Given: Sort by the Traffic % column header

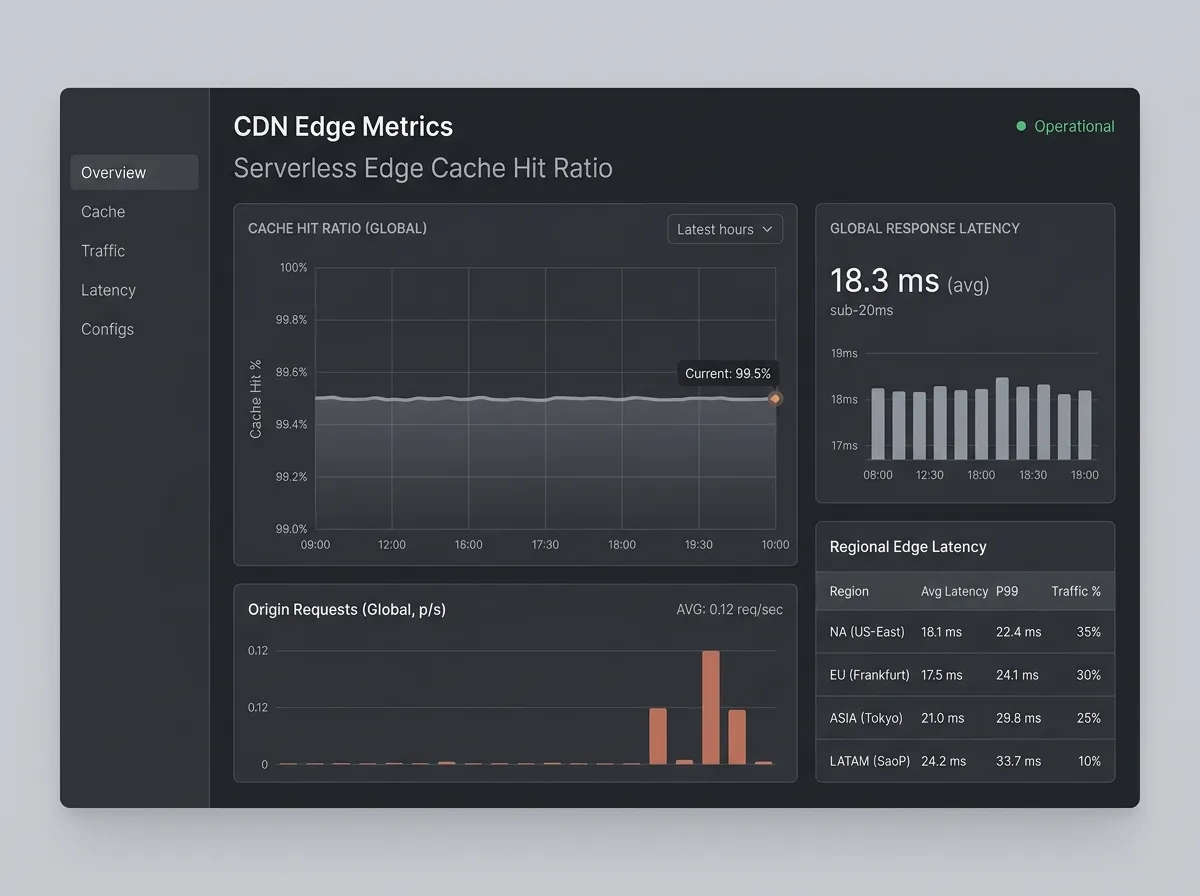Looking at the screenshot, I should [x=1076, y=591].
